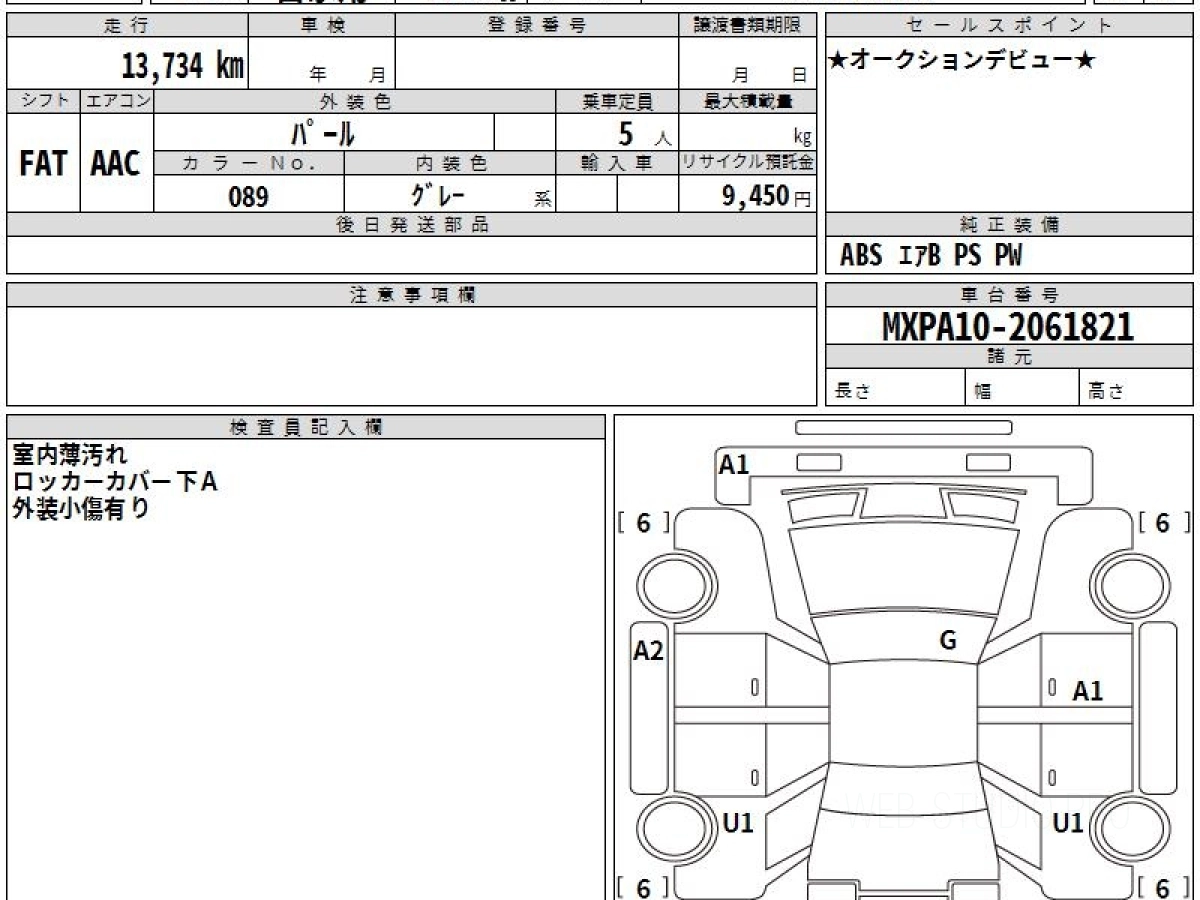Image resolution: width=1200 pixels, height=900 pixels.
Task: Click the AAC air conditioner cell
Action: click(x=116, y=164)
